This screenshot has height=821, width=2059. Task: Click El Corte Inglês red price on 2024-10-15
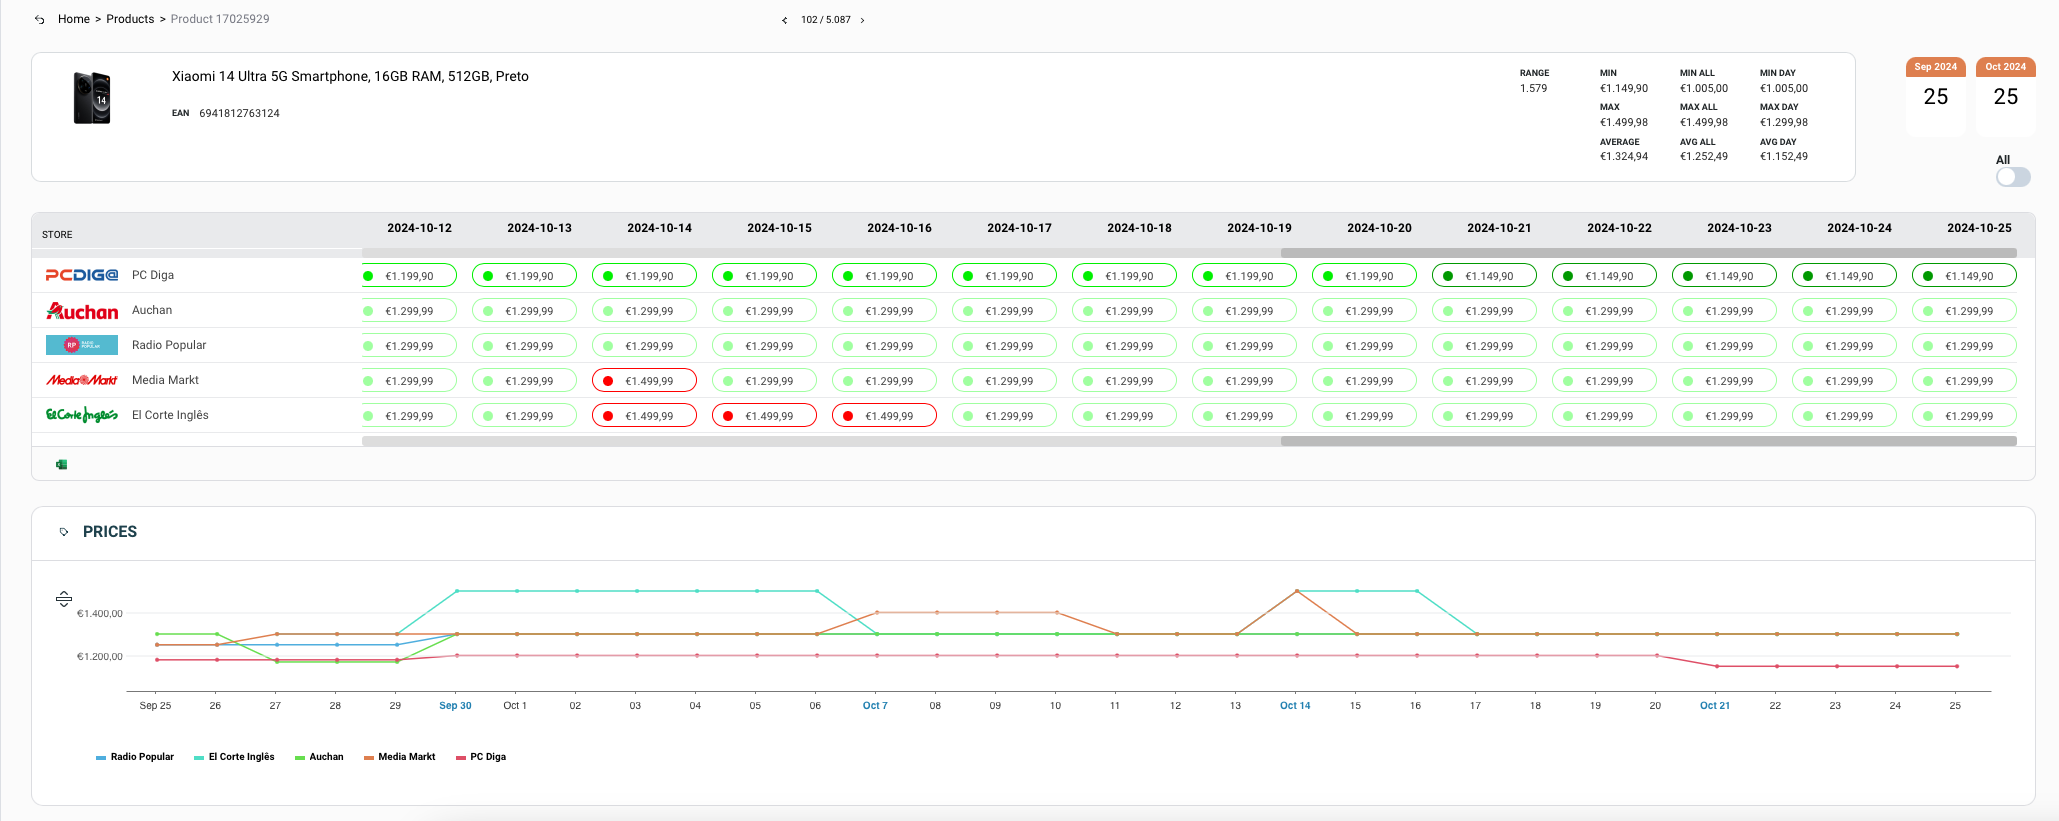click(x=764, y=416)
